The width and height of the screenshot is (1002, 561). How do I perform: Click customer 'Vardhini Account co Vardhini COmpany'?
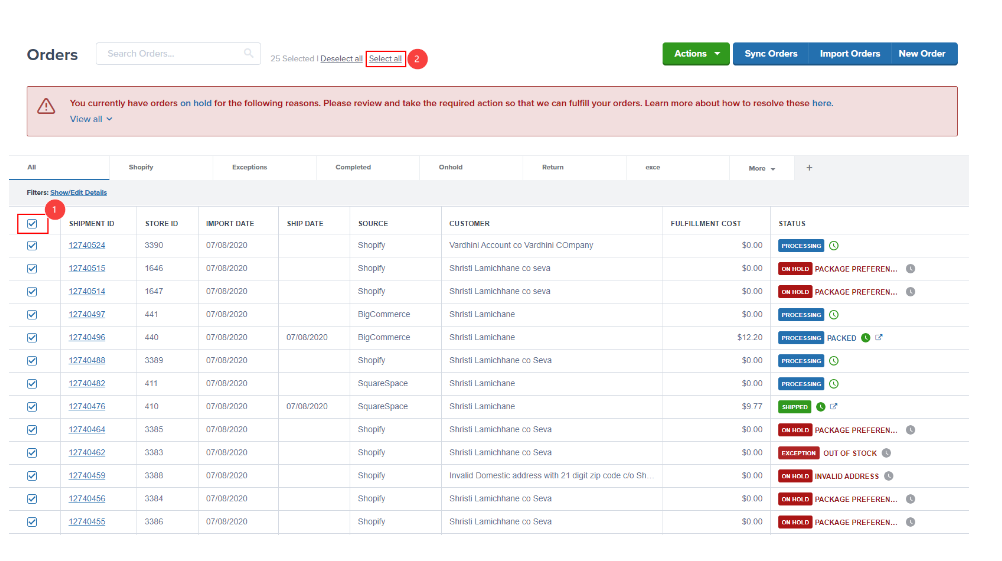(x=521, y=245)
